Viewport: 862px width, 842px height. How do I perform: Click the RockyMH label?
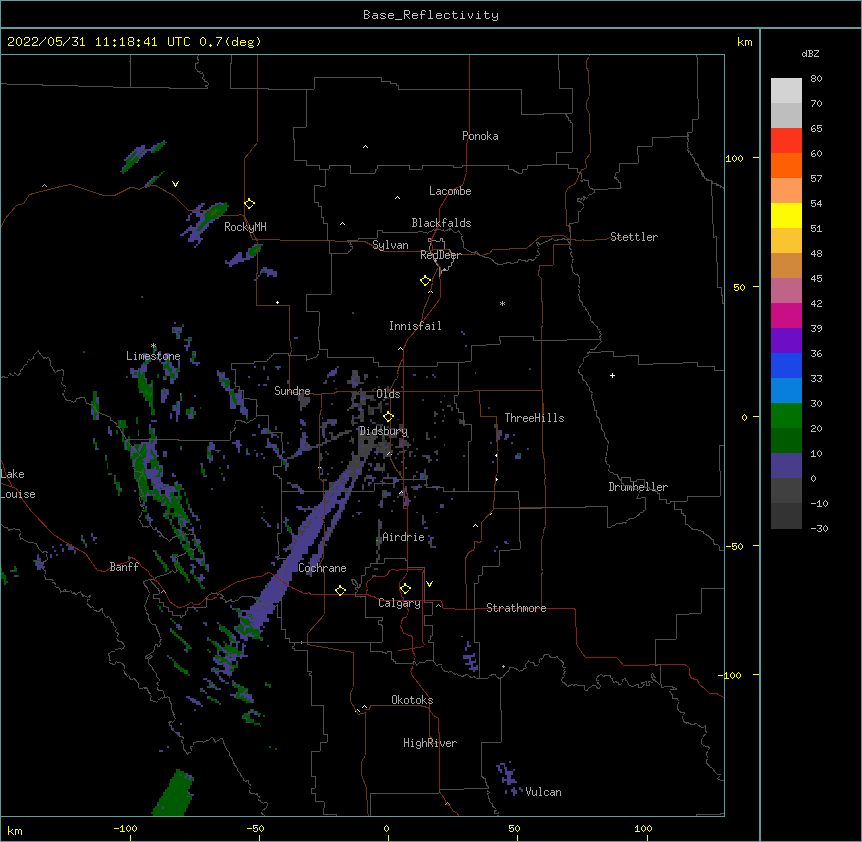(x=245, y=227)
